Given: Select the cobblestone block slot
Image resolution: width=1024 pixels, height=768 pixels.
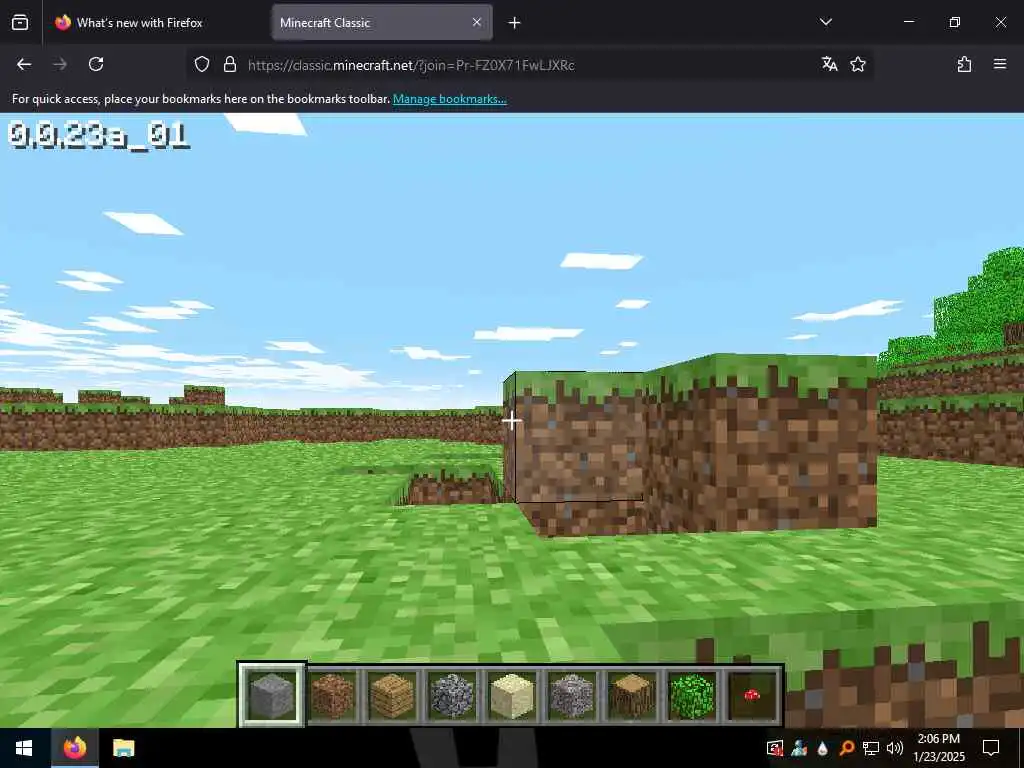Looking at the screenshot, I should tap(452, 696).
